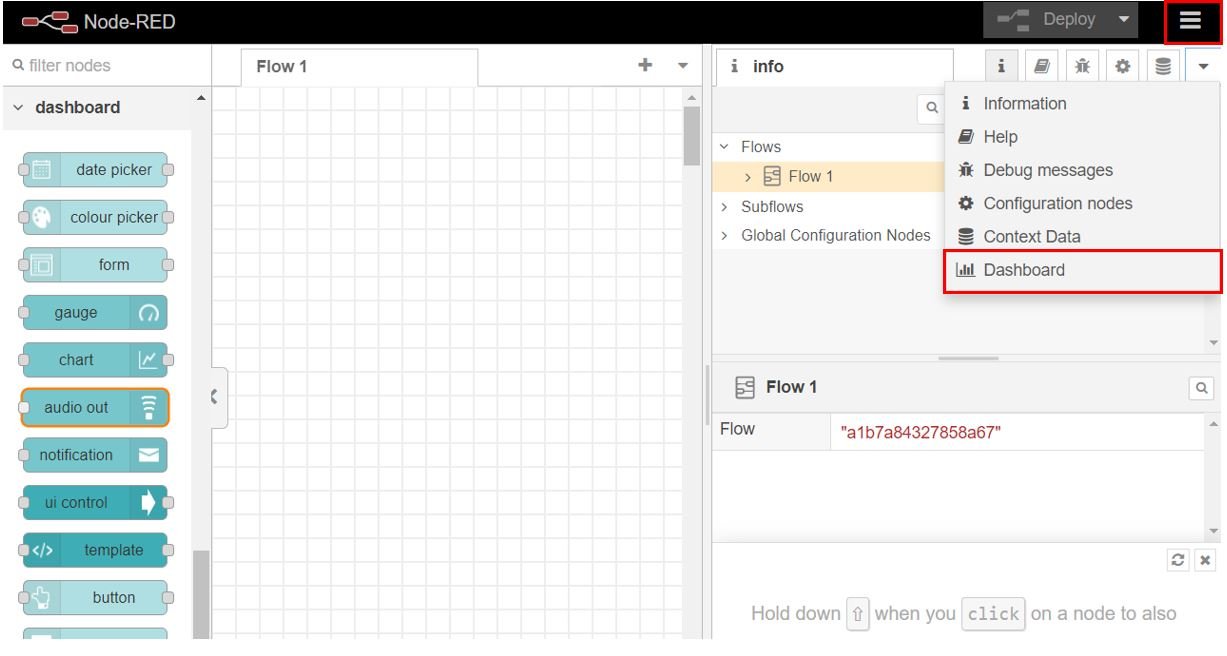1227x656 pixels.
Task: Open the help book icon tab
Action: point(1041,66)
